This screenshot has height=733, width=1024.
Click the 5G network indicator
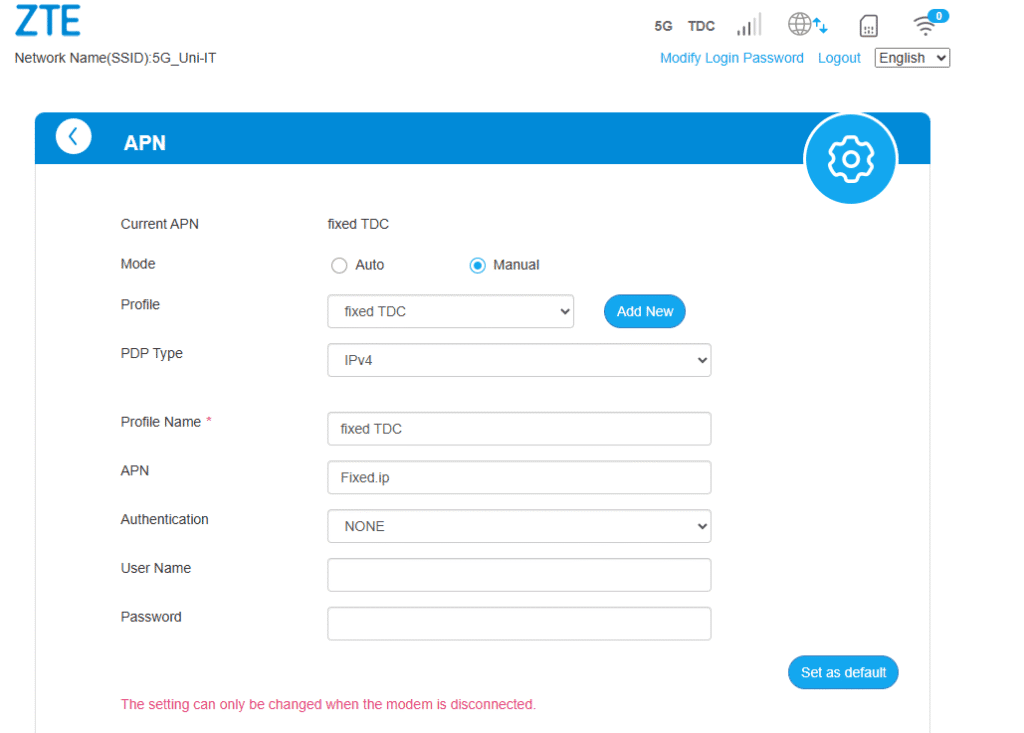663,26
